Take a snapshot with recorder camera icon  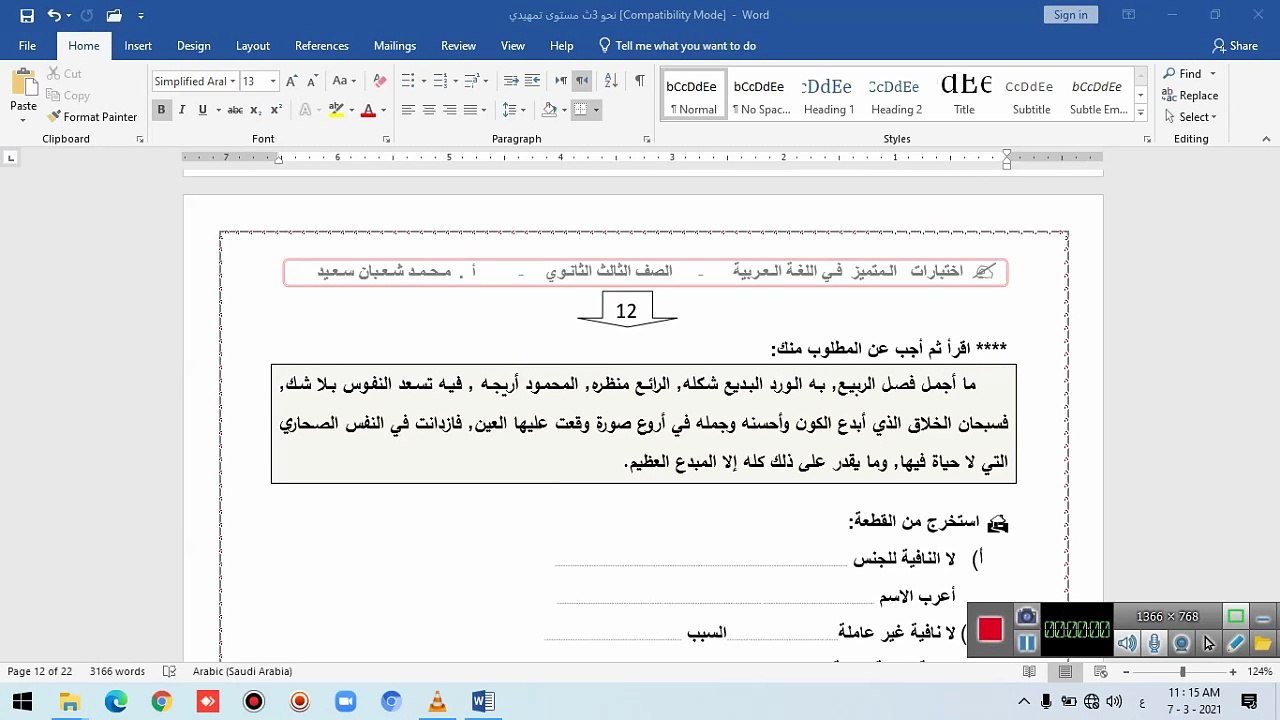click(1027, 616)
